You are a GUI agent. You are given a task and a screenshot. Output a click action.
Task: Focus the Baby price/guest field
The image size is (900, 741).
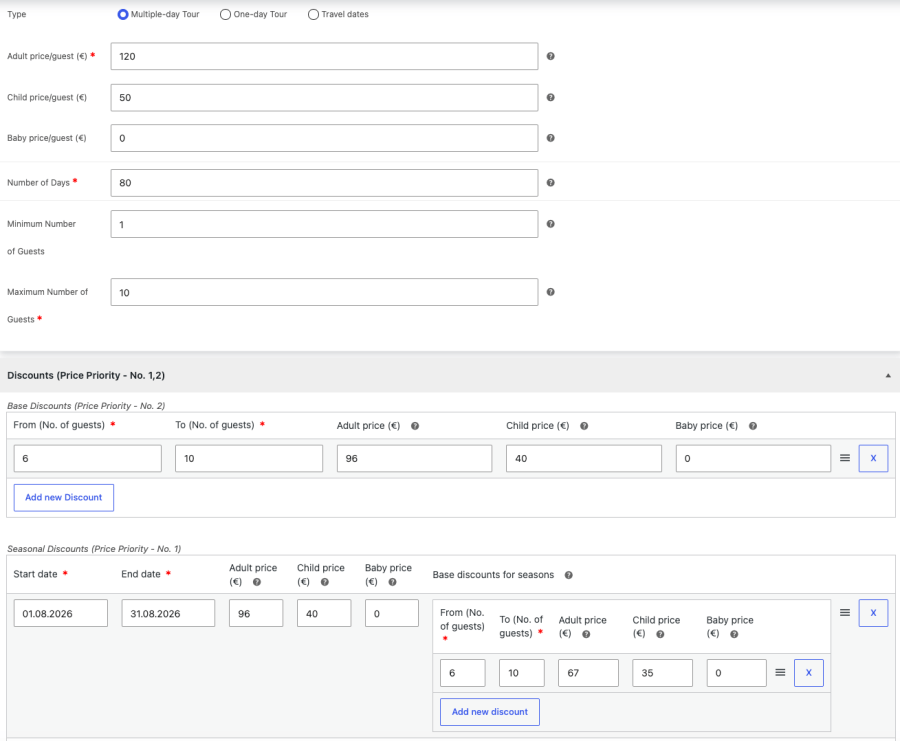[324, 138]
